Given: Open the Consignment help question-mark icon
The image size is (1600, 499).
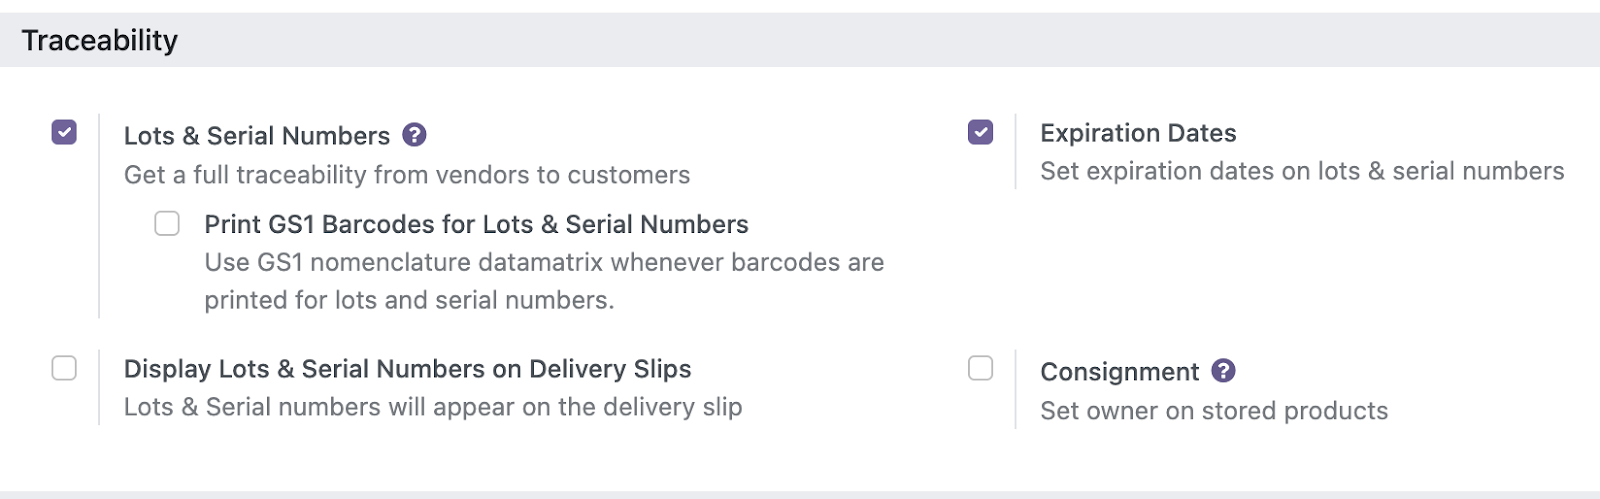Looking at the screenshot, I should [x=1223, y=371].
